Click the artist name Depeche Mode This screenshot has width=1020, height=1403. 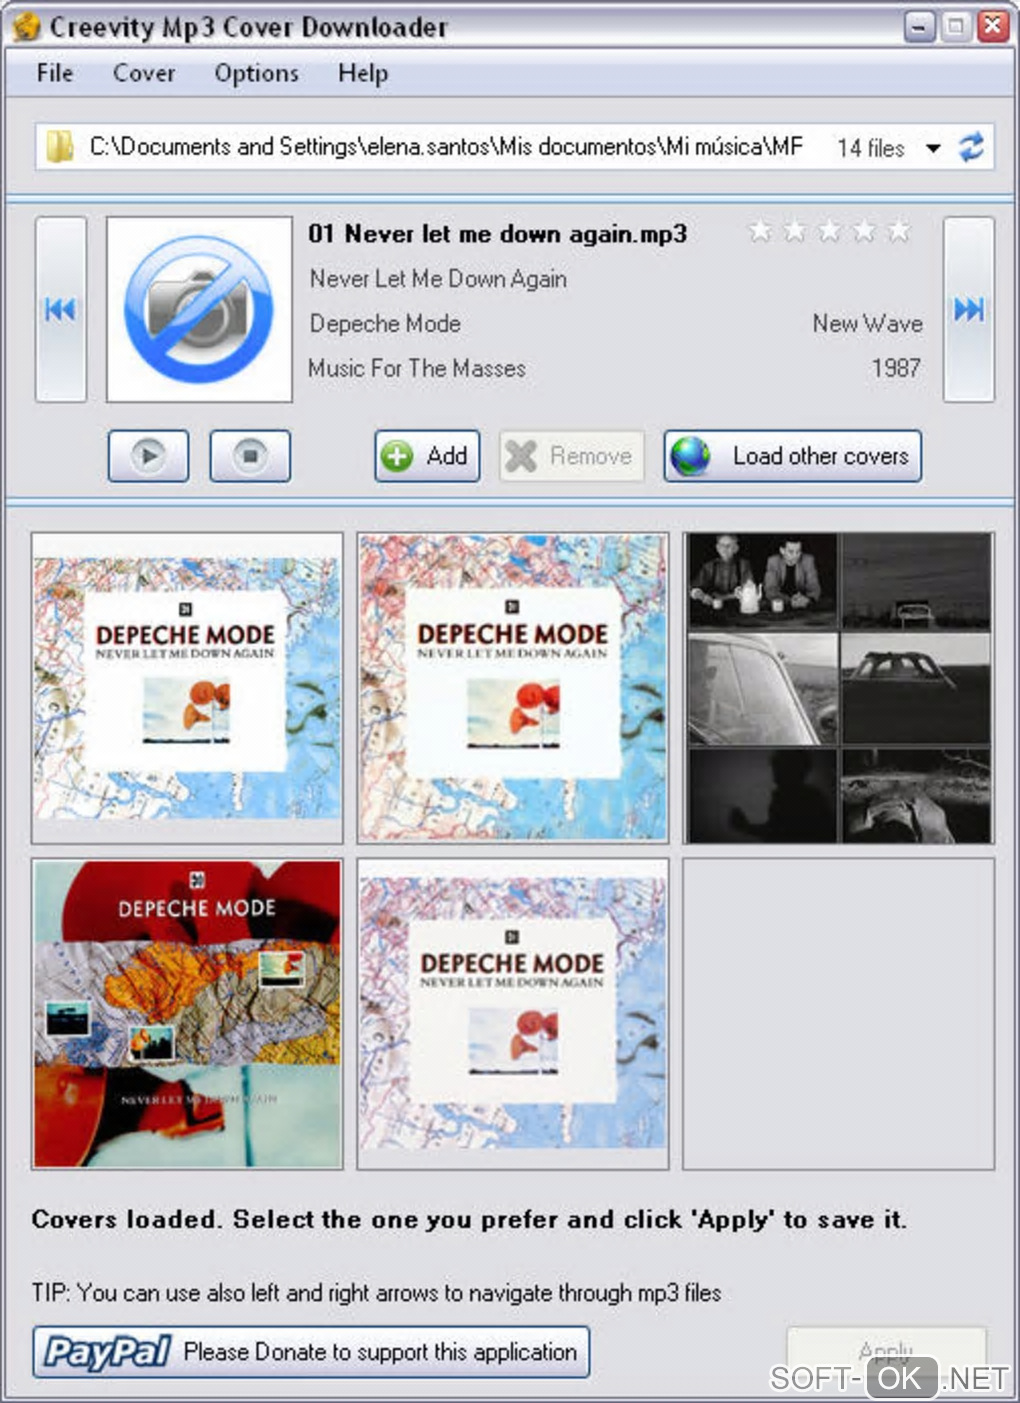pyautogui.click(x=385, y=324)
